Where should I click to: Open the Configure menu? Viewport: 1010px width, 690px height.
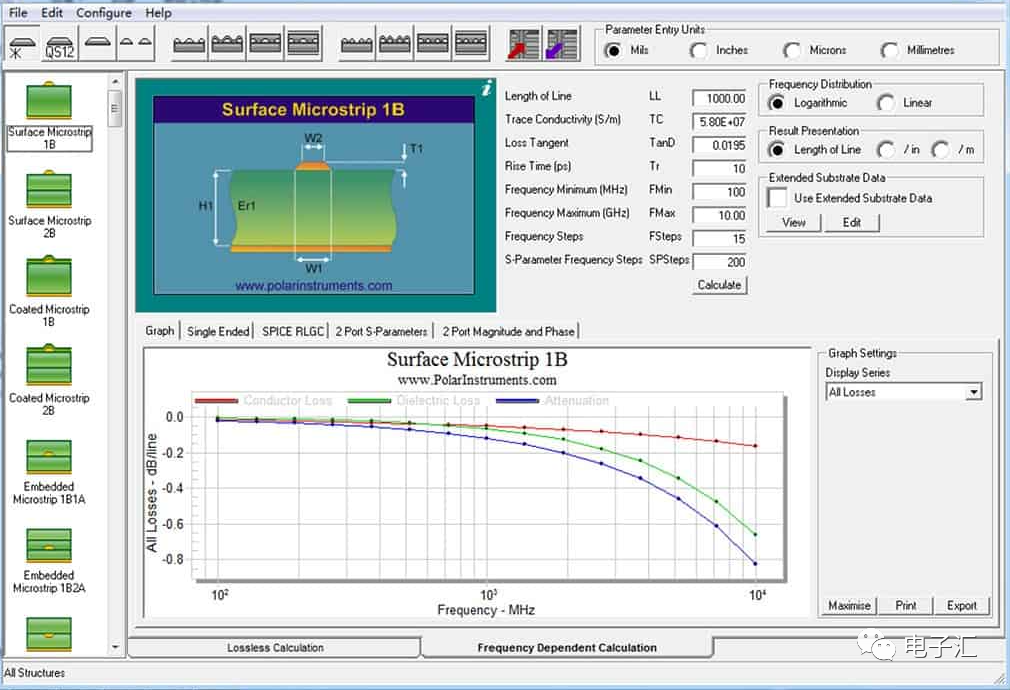coord(104,13)
